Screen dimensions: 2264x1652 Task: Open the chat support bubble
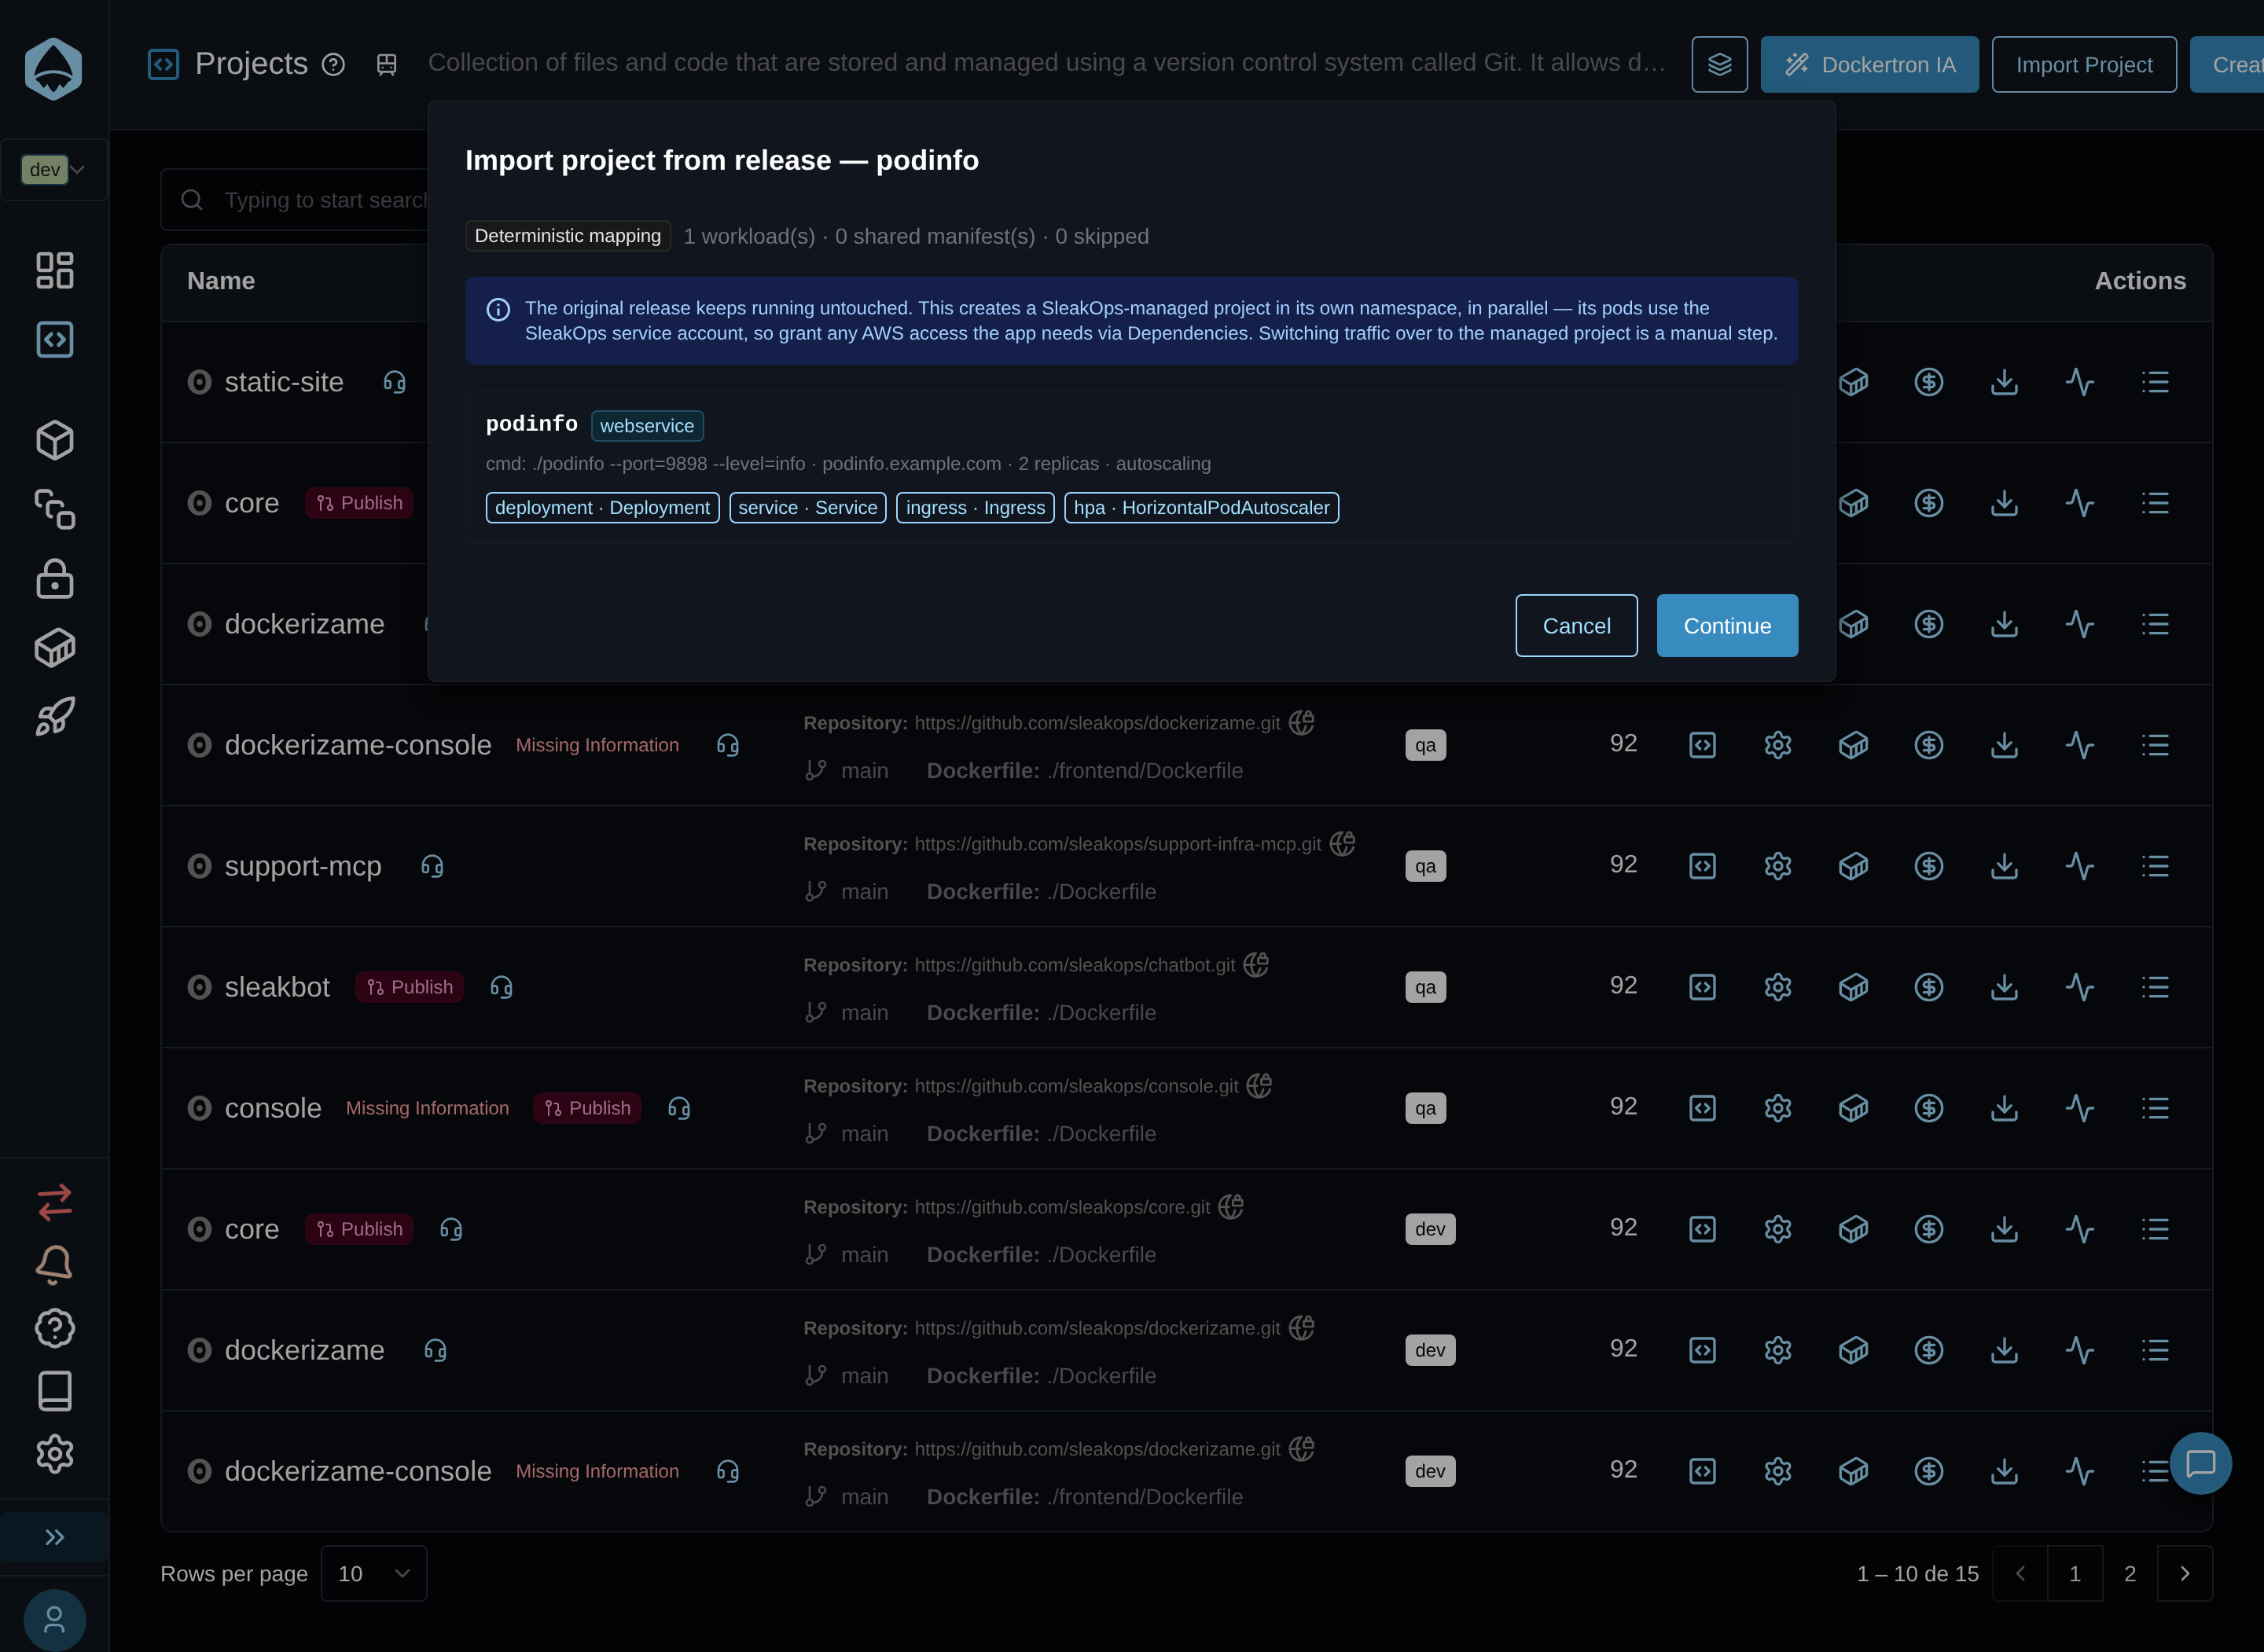pyautogui.click(x=2201, y=1463)
